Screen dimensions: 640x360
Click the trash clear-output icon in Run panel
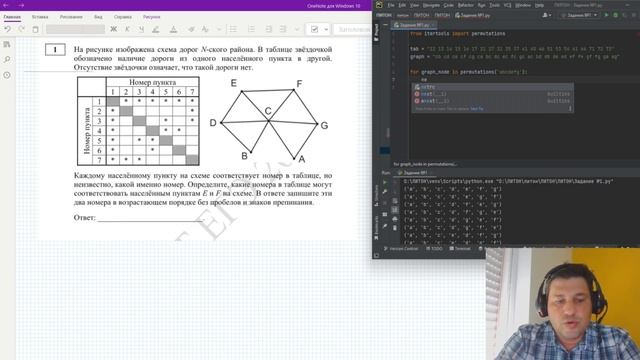(x=394, y=228)
